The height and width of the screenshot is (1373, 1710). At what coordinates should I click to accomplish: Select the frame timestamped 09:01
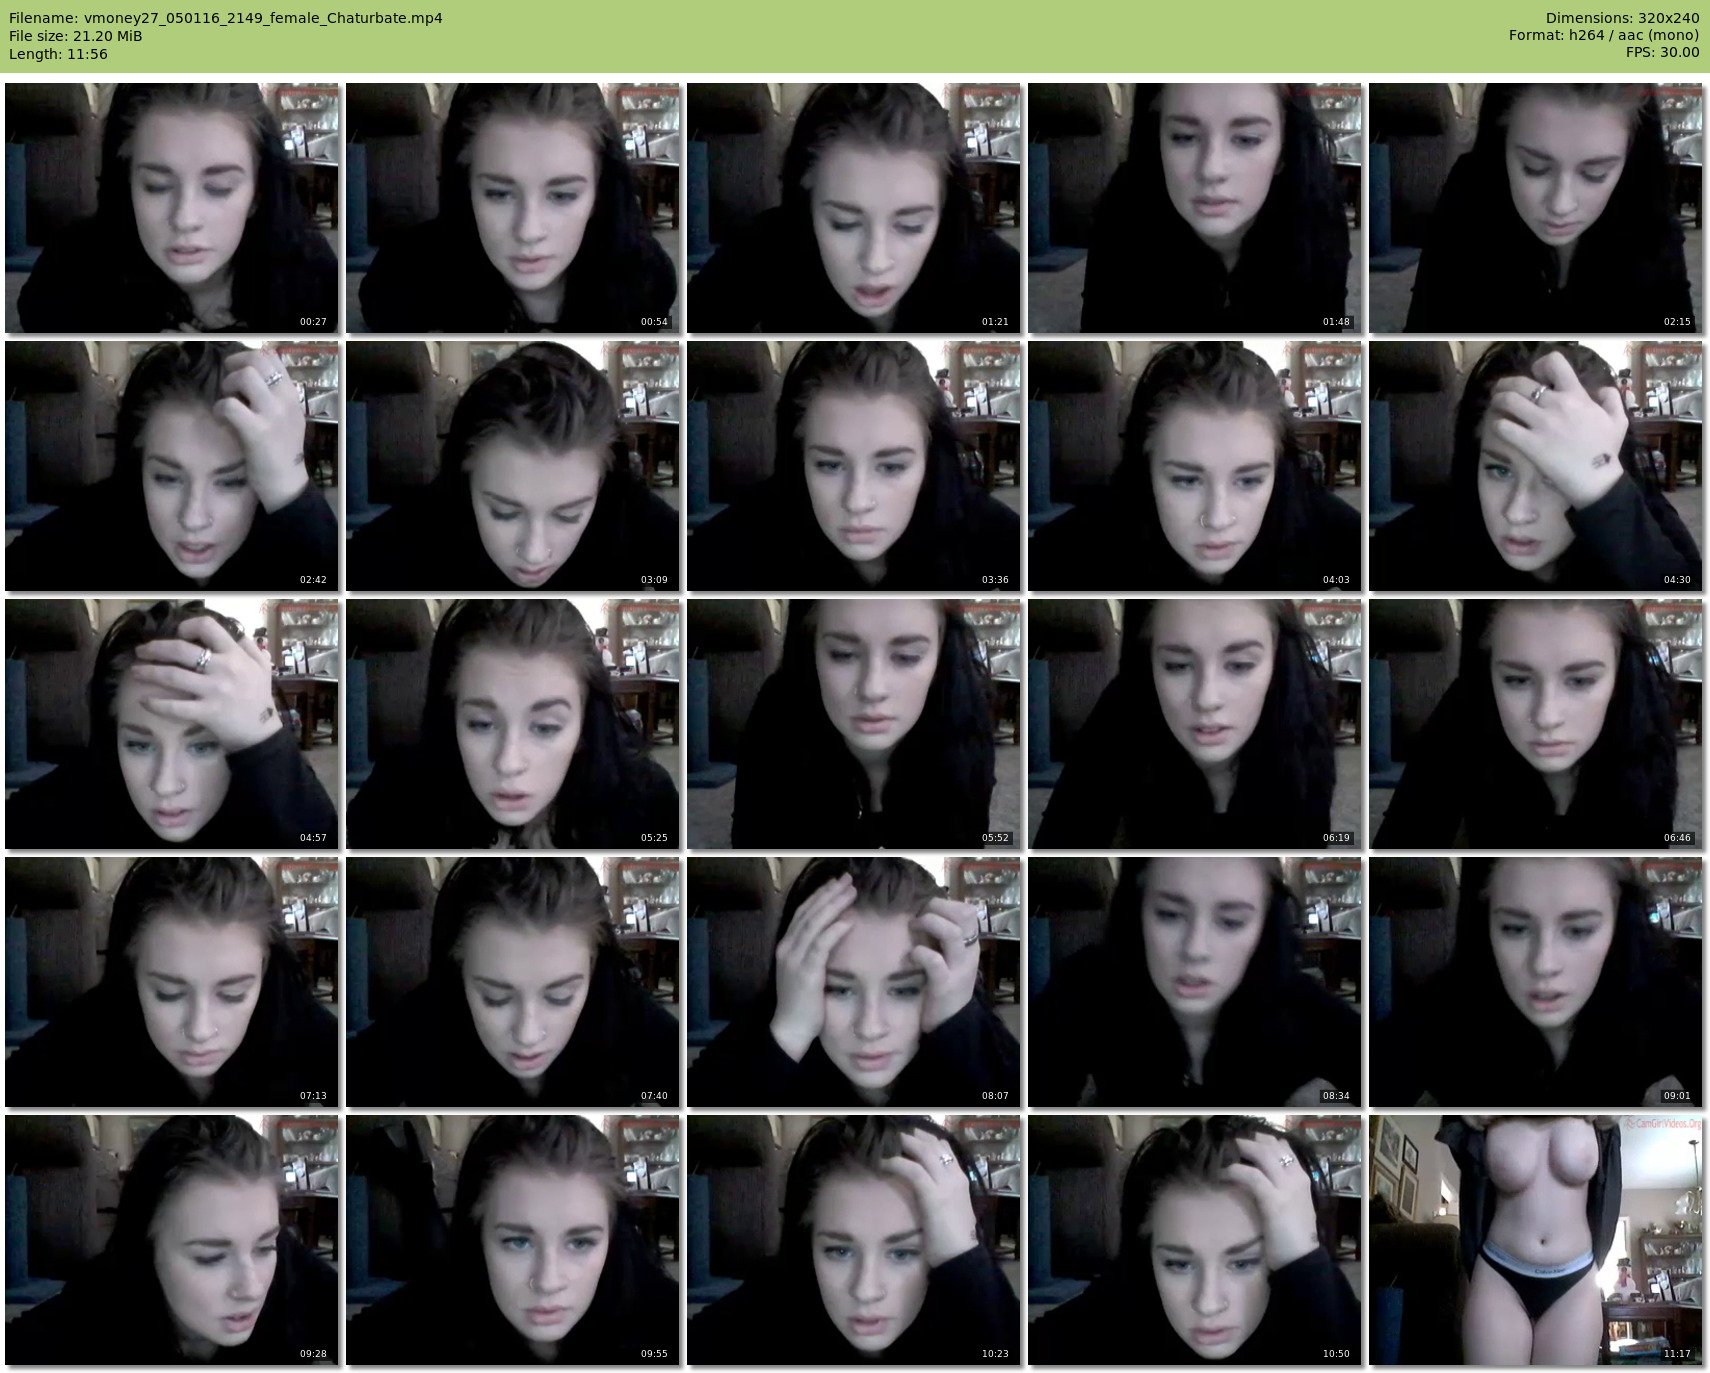(1536, 982)
